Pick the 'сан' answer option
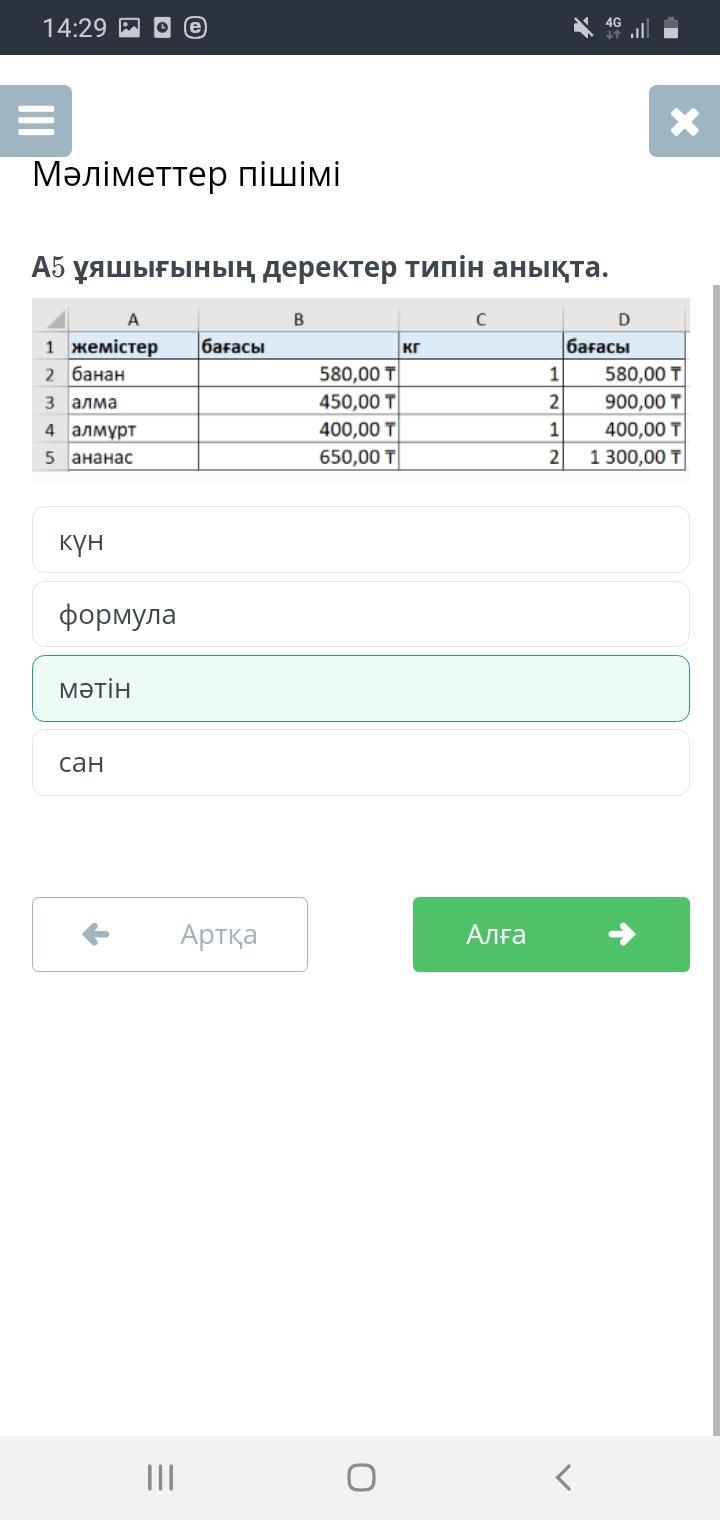Image resolution: width=720 pixels, height=1520 pixels. tap(360, 762)
